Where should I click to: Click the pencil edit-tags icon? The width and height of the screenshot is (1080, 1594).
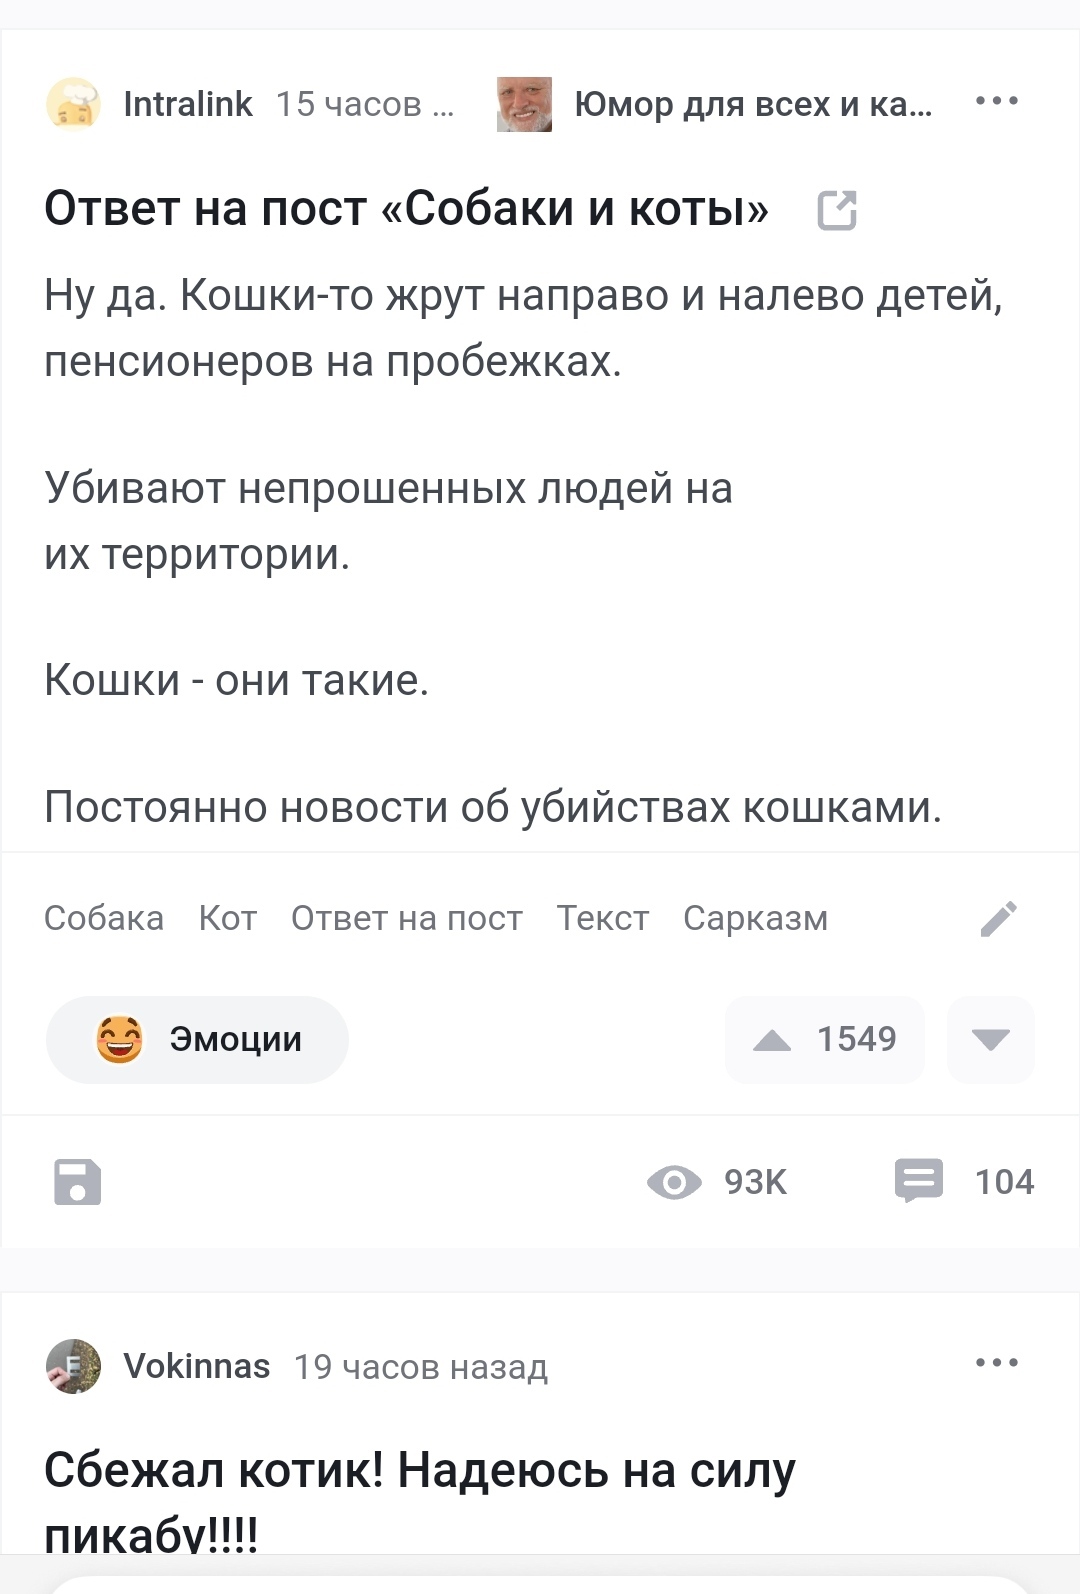(x=999, y=918)
